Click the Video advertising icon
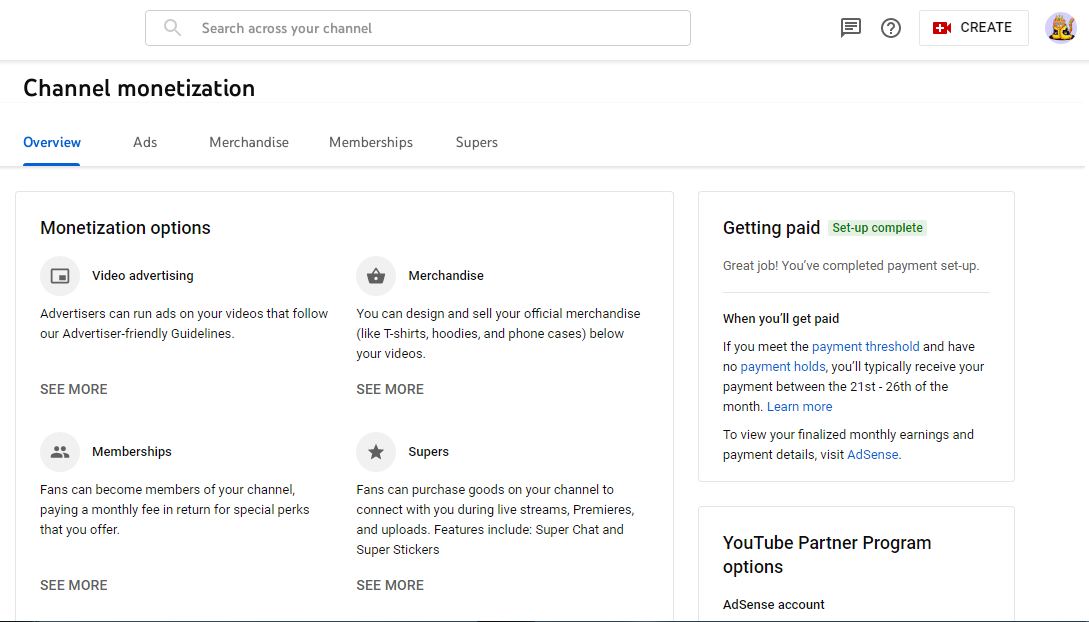The width and height of the screenshot is (1089, 622). coord(60,276)
